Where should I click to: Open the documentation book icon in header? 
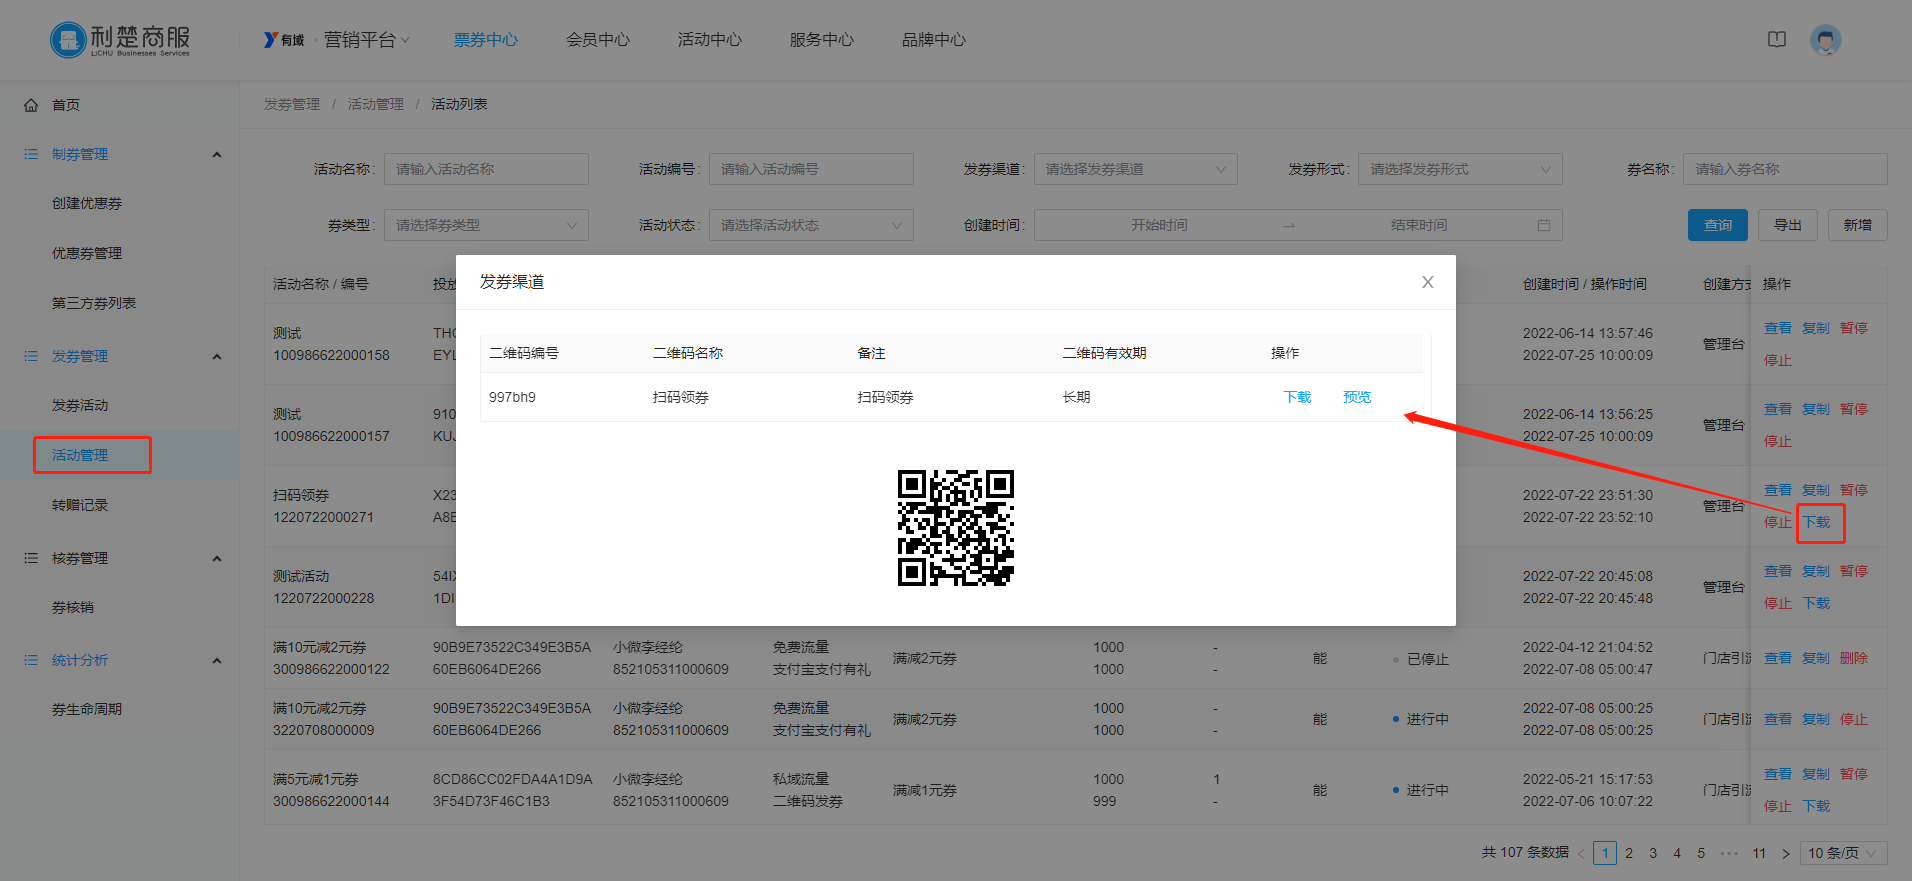click(1777, 40)
